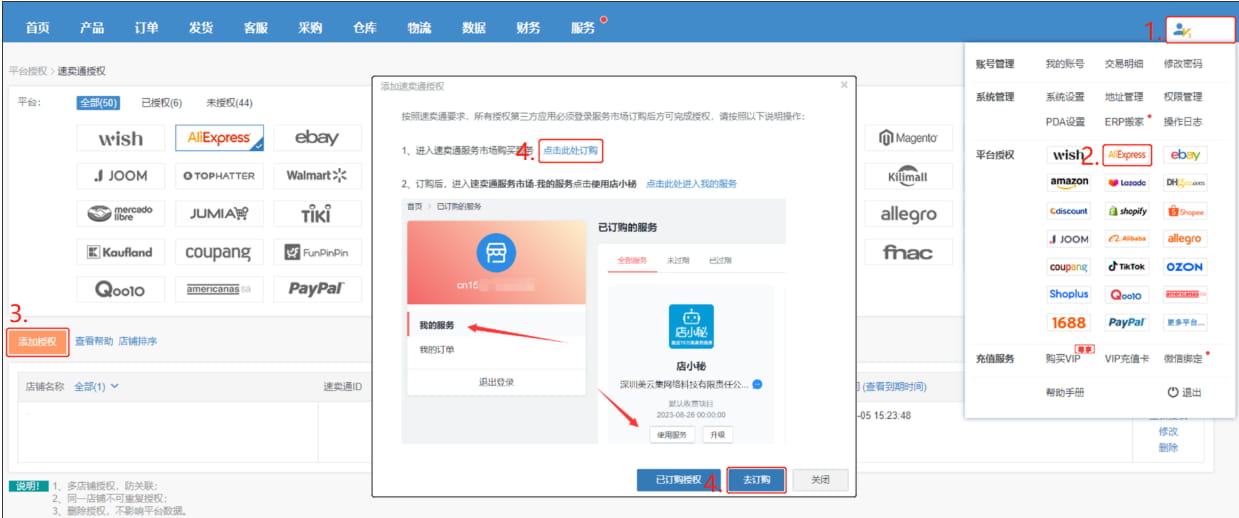
Task: Choose the Mercado Libre platform tile
Action: pyautogui.click(x=121, y=214)
